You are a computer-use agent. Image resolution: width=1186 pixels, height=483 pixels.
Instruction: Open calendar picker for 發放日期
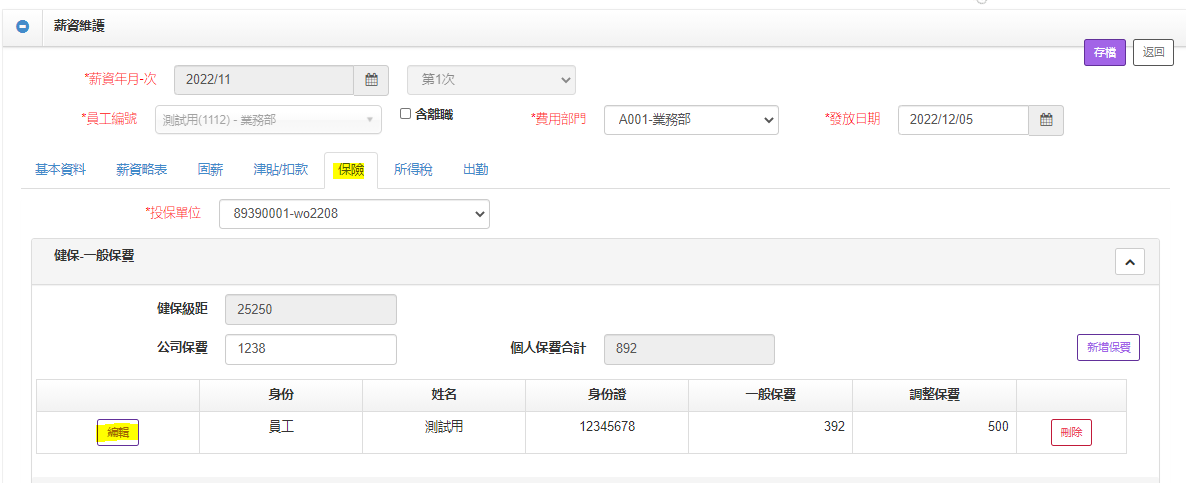pyautogui.click(x=1046, y=120)
